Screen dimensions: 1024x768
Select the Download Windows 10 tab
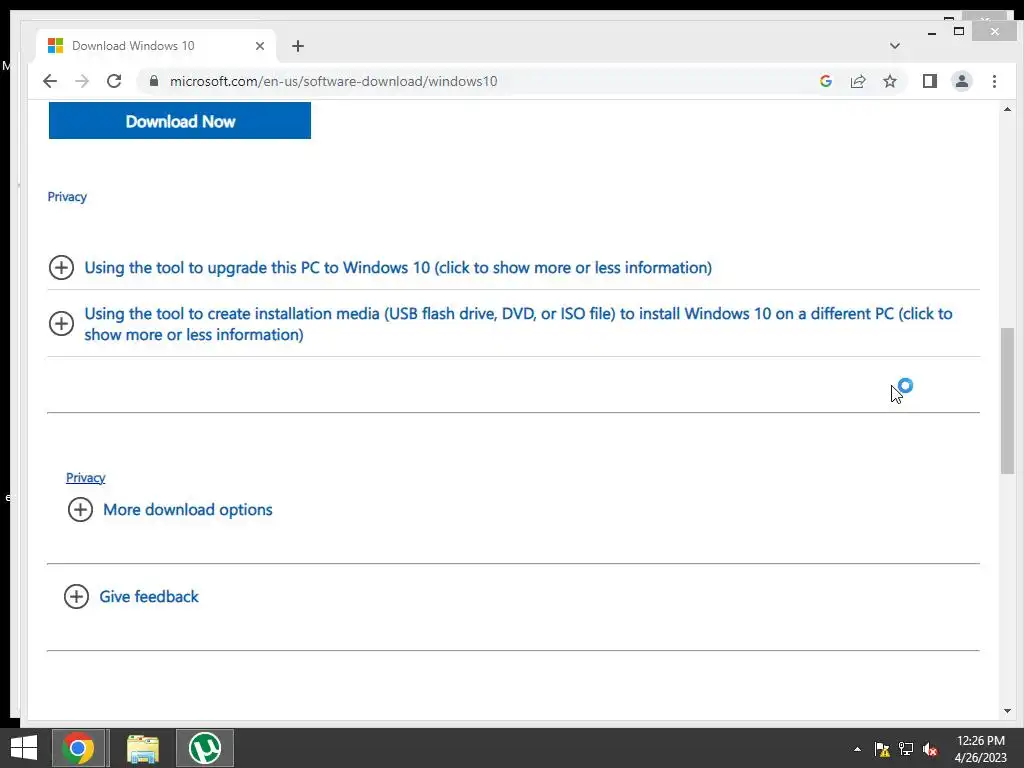(x=156, y=46)
